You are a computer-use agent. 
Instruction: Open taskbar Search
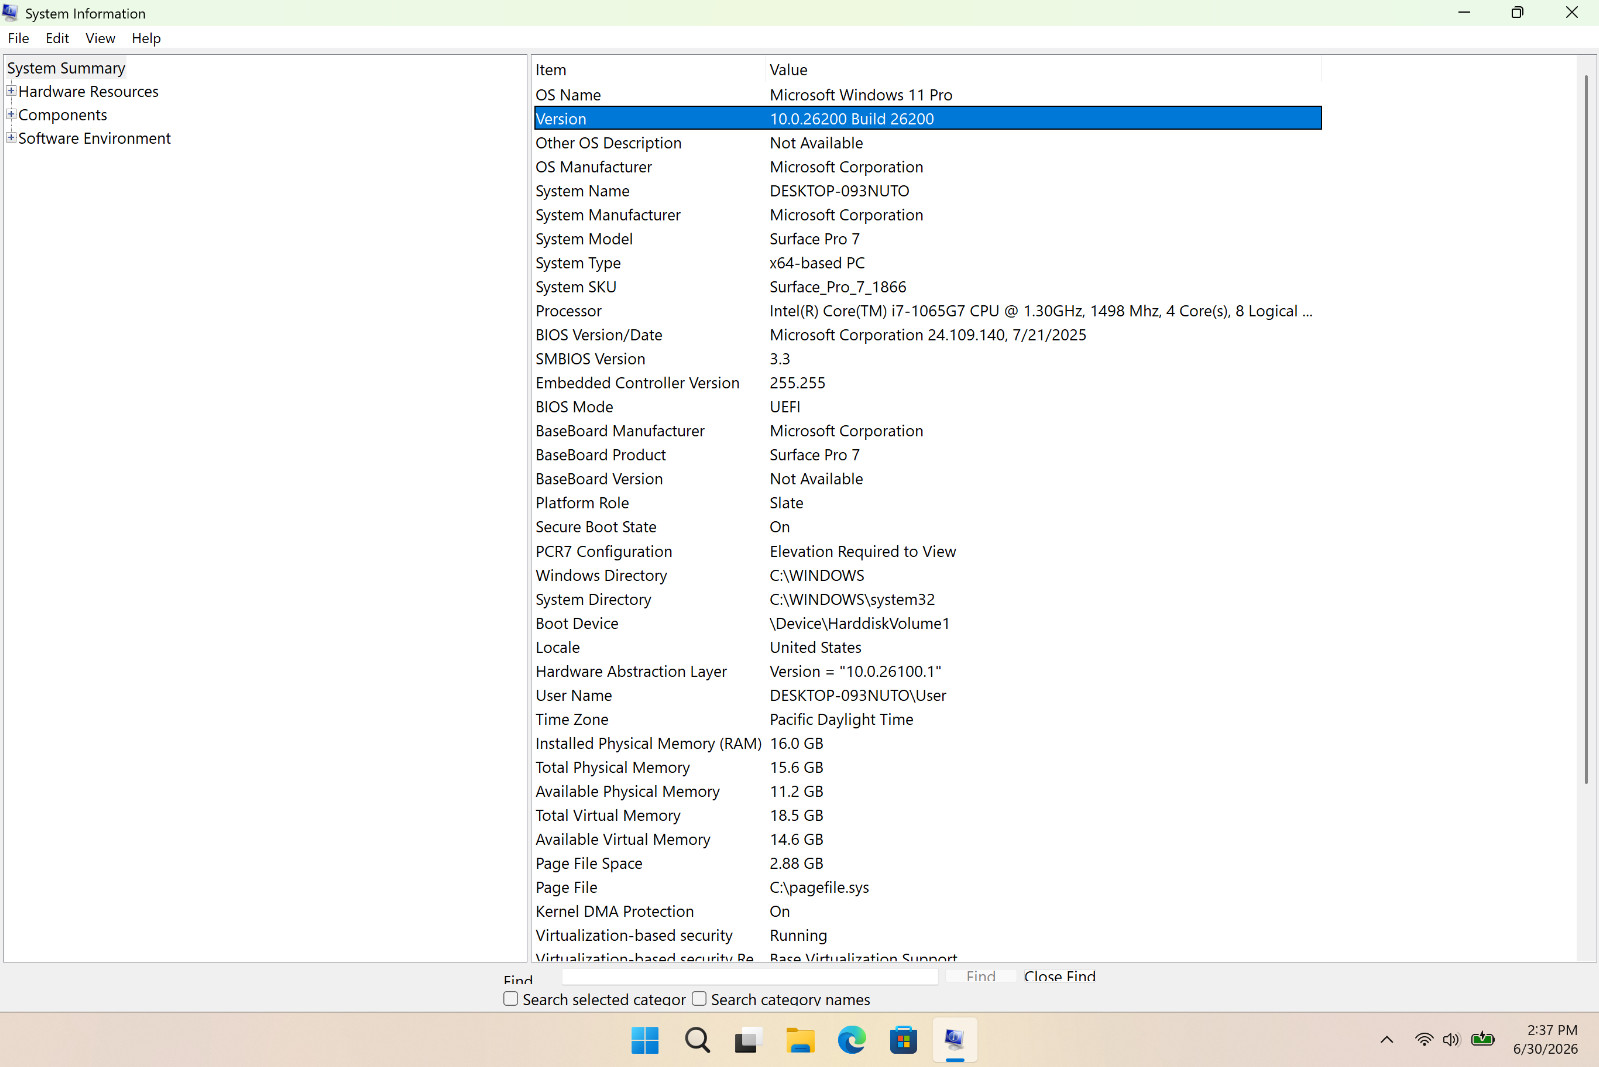[x=697, y=1040]
